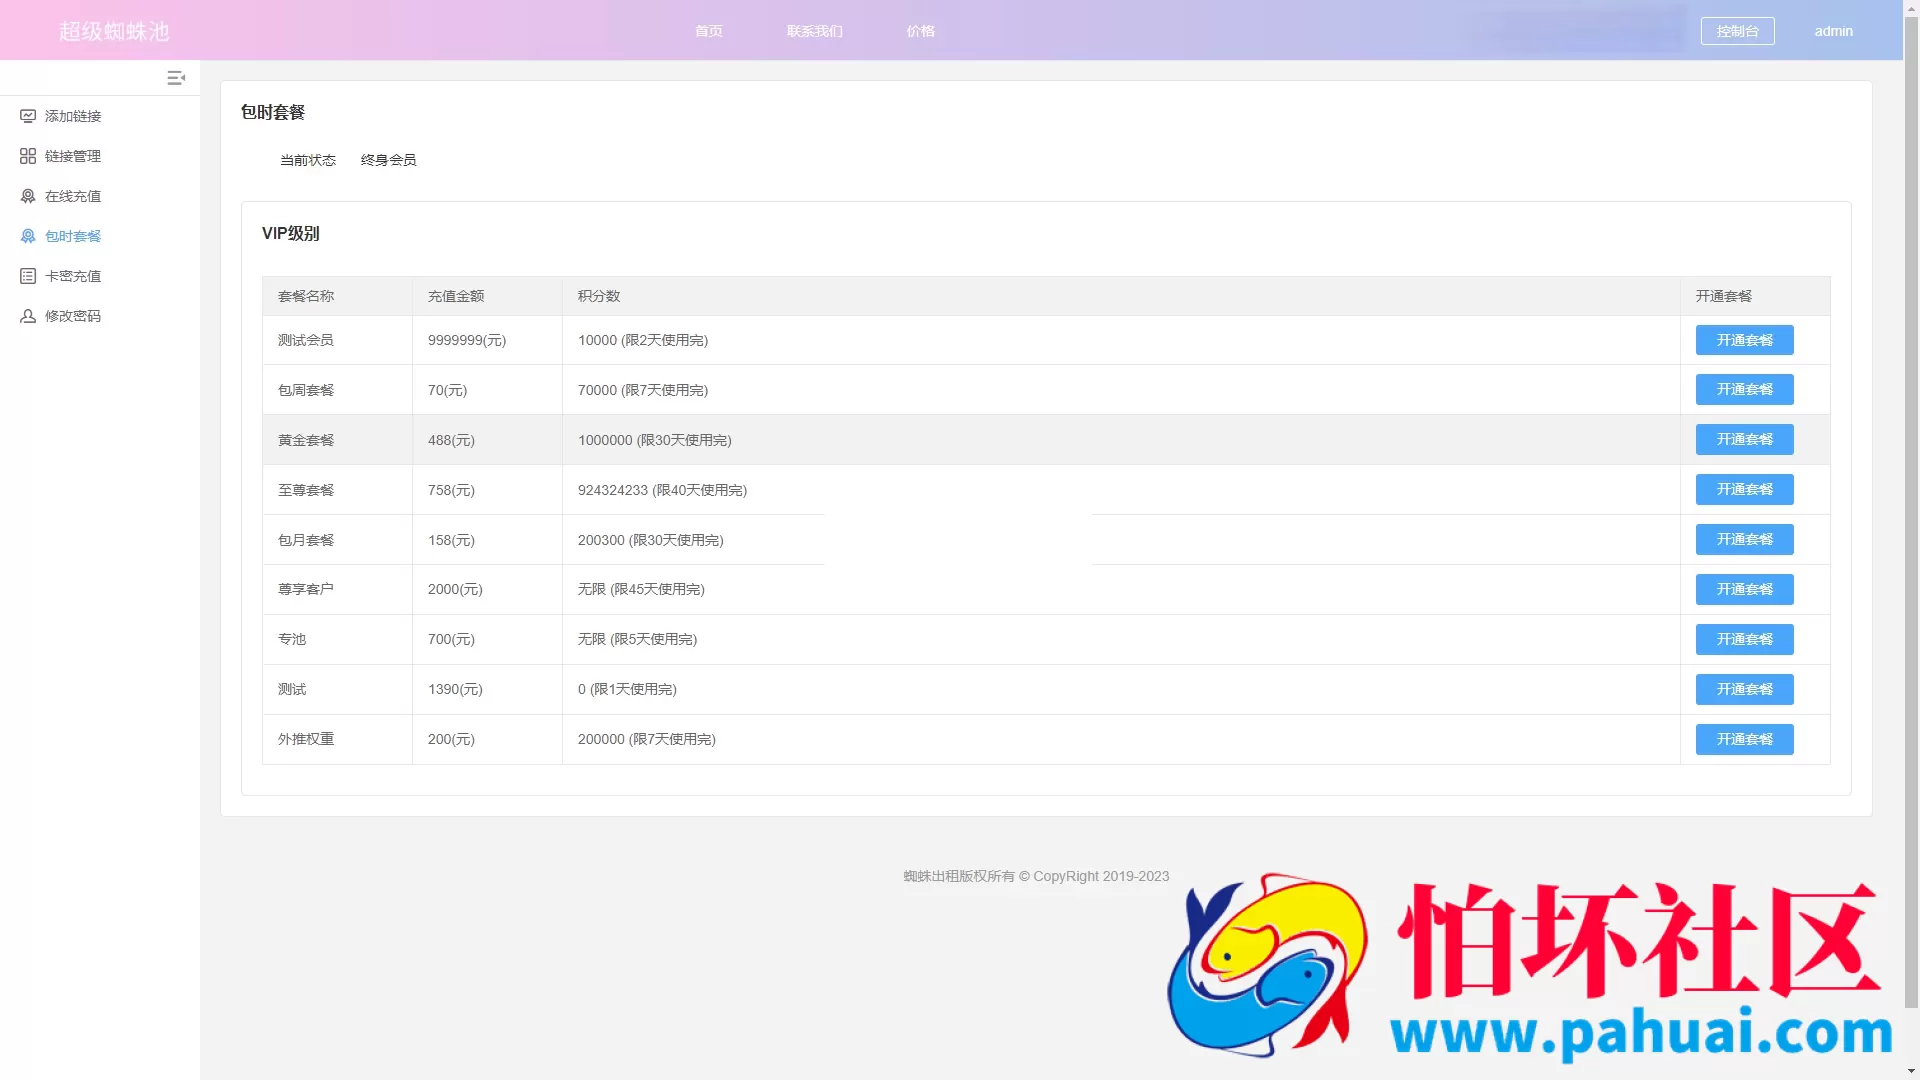Click the 链接管理 grid icon
This screenshot has width=1920, height=1080.
[28, 156]
